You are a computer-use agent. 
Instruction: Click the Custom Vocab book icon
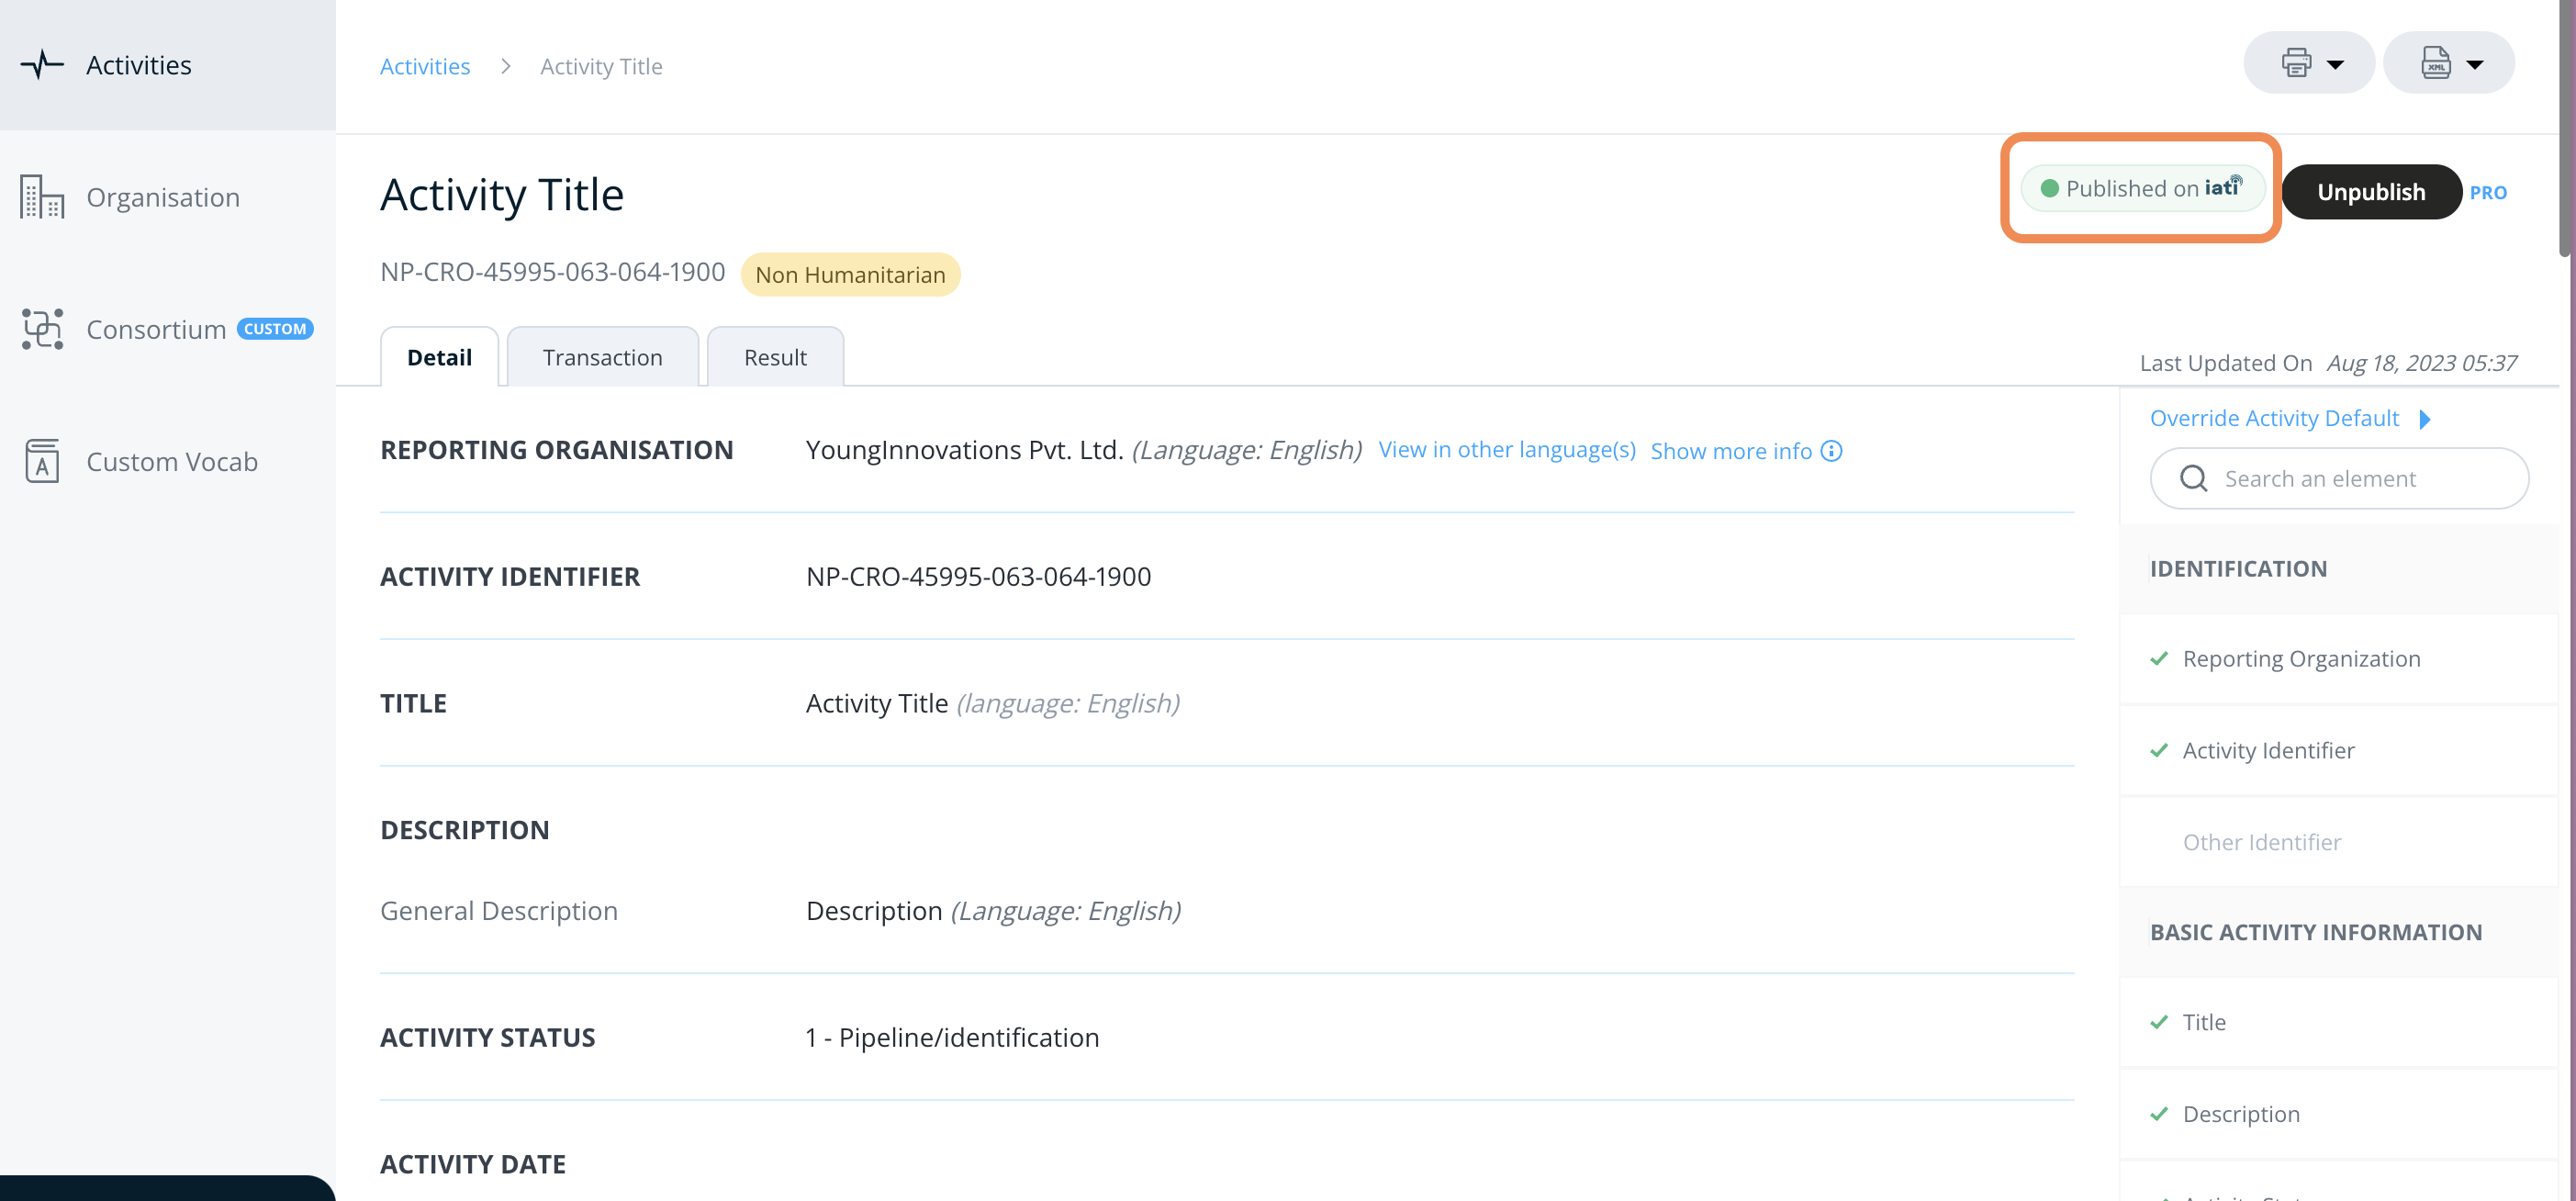coord(42,461)
